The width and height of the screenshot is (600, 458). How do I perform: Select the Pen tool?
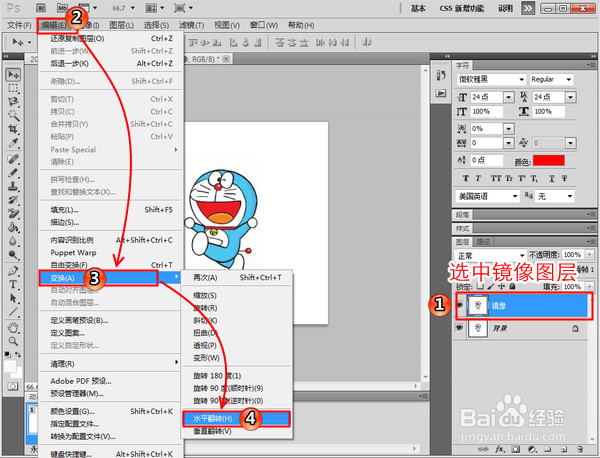pyautogui.click(x=13, y=271)
